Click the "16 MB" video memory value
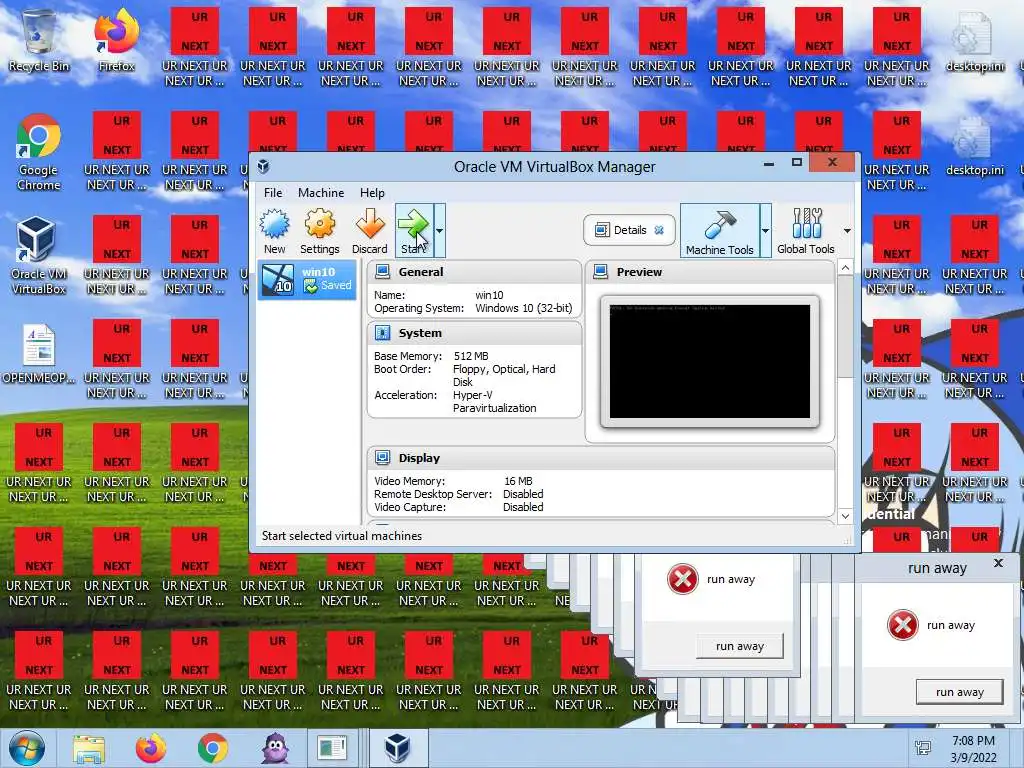 pos(518,481)
